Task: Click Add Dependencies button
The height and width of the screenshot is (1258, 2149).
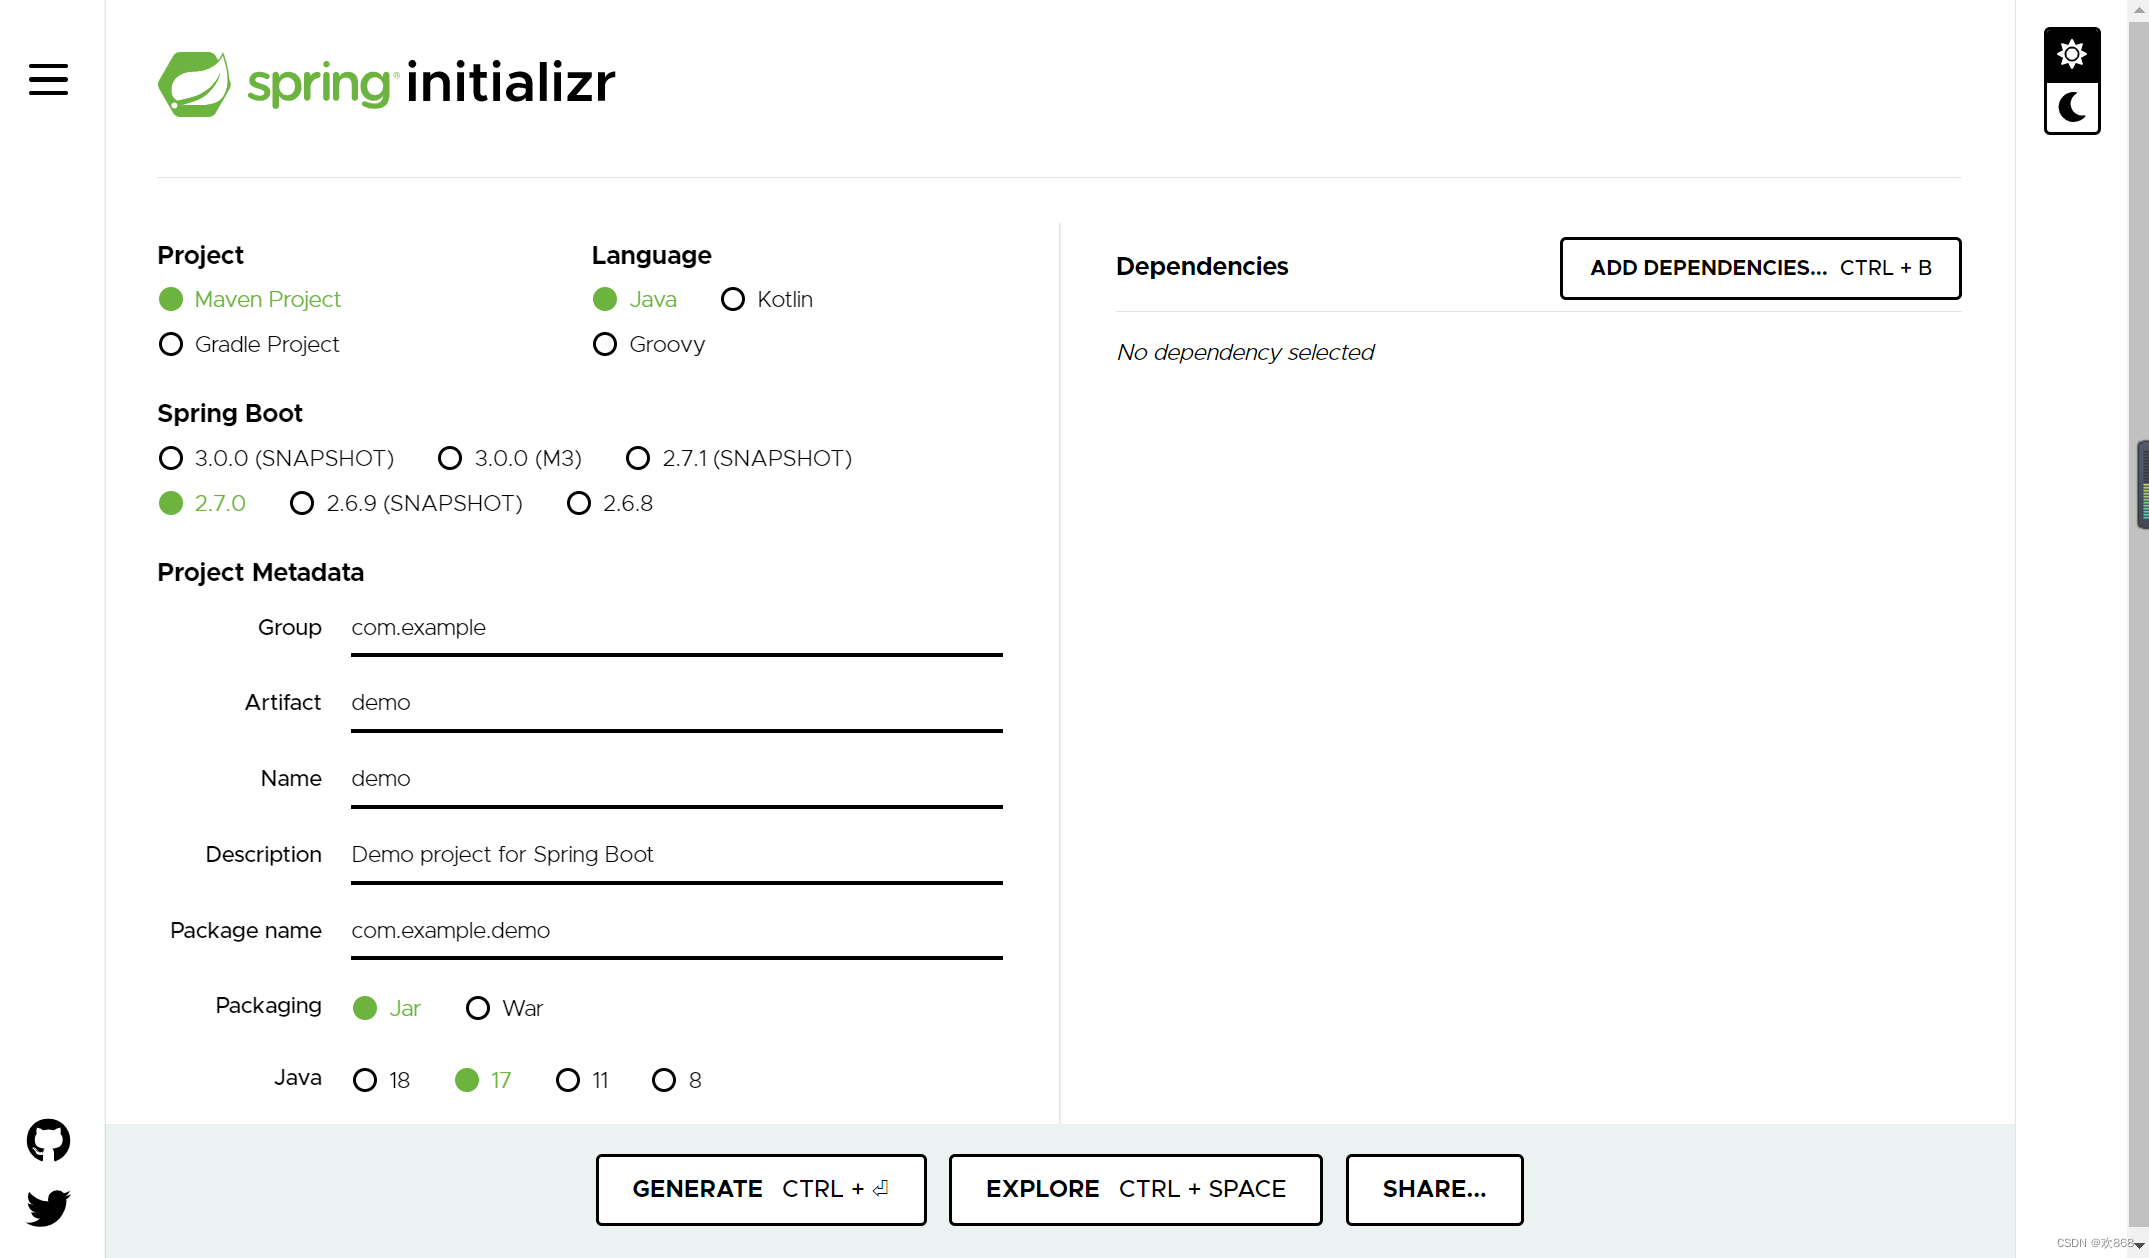Action: point(1760,268)
